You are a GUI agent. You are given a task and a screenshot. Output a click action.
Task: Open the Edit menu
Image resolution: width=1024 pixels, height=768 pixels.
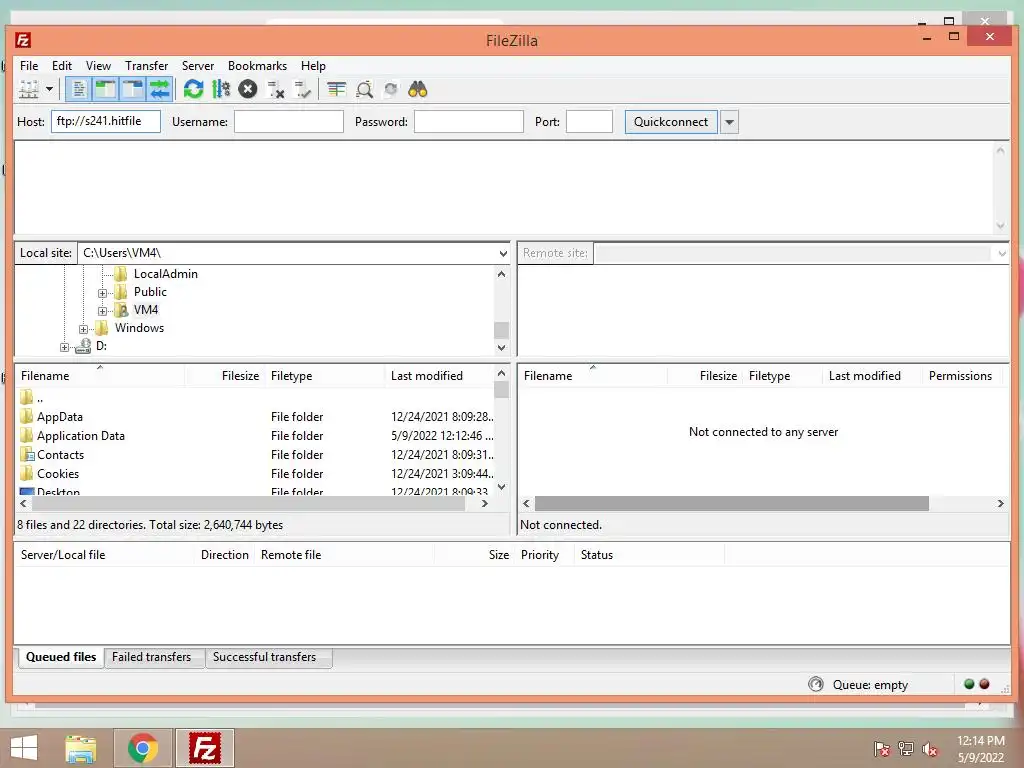pos(62,66)
